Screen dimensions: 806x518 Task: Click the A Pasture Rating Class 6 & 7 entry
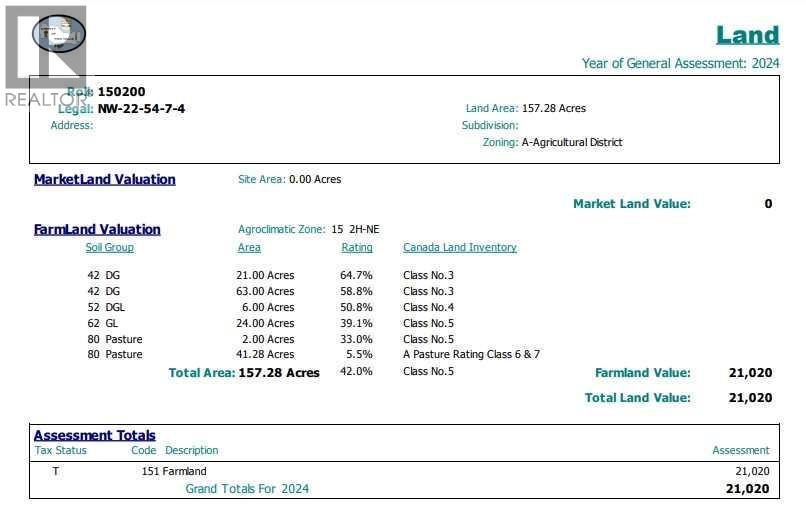tap(471, 355)
